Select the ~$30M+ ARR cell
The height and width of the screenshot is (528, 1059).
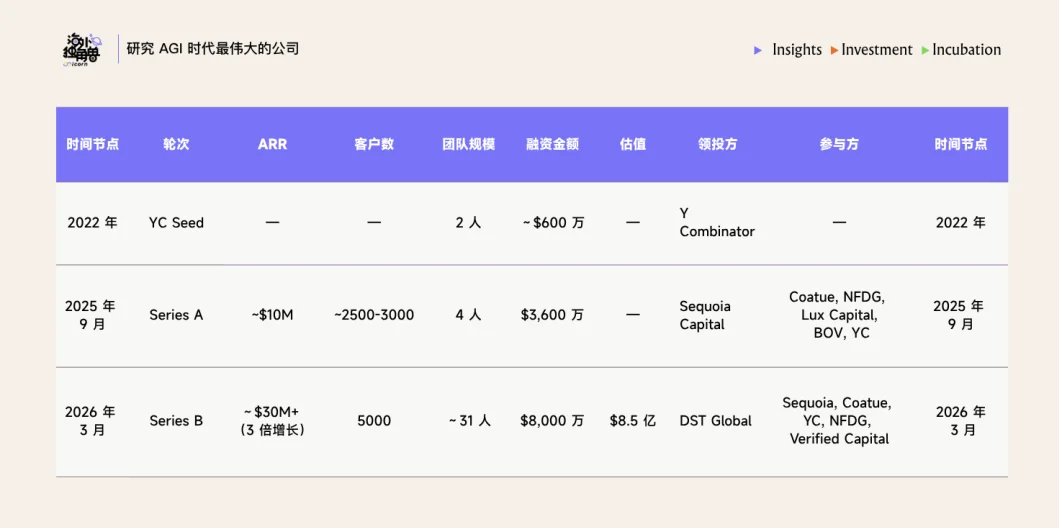pyautogui.click(x=272, y=421)
